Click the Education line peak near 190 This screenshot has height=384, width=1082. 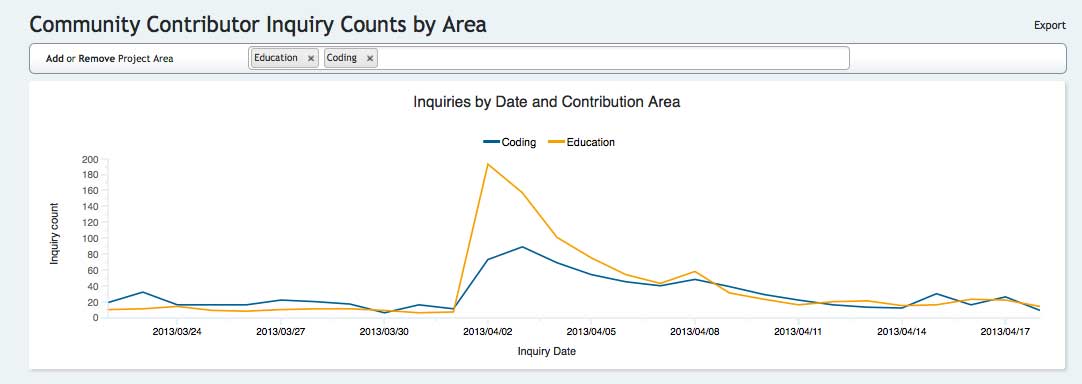(x=488, y=164)
